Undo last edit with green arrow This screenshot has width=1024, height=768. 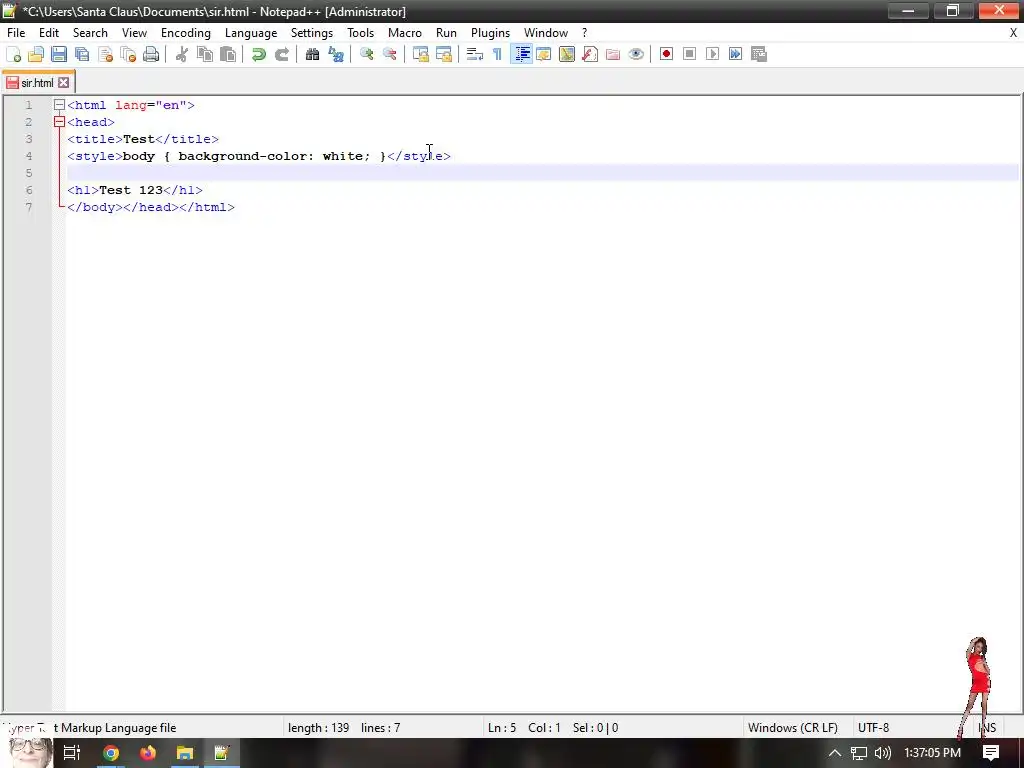[259, 54]
